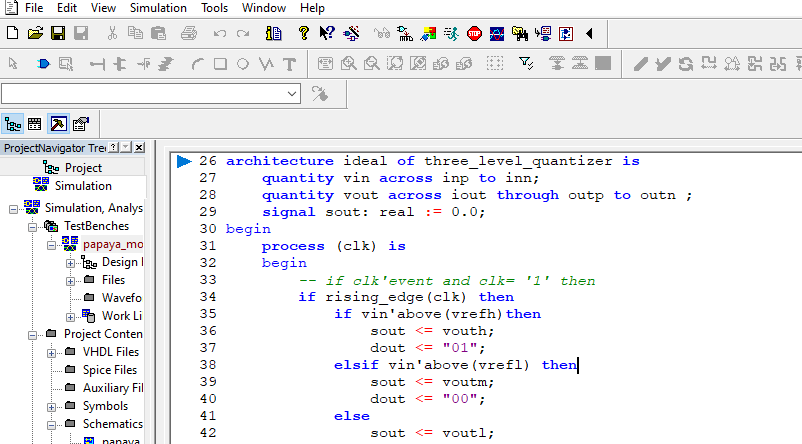Image resolution: width=802 pixels, height=444 pixels.
Task: Collapse the TestBenches tree node
Action: [33, 227]
